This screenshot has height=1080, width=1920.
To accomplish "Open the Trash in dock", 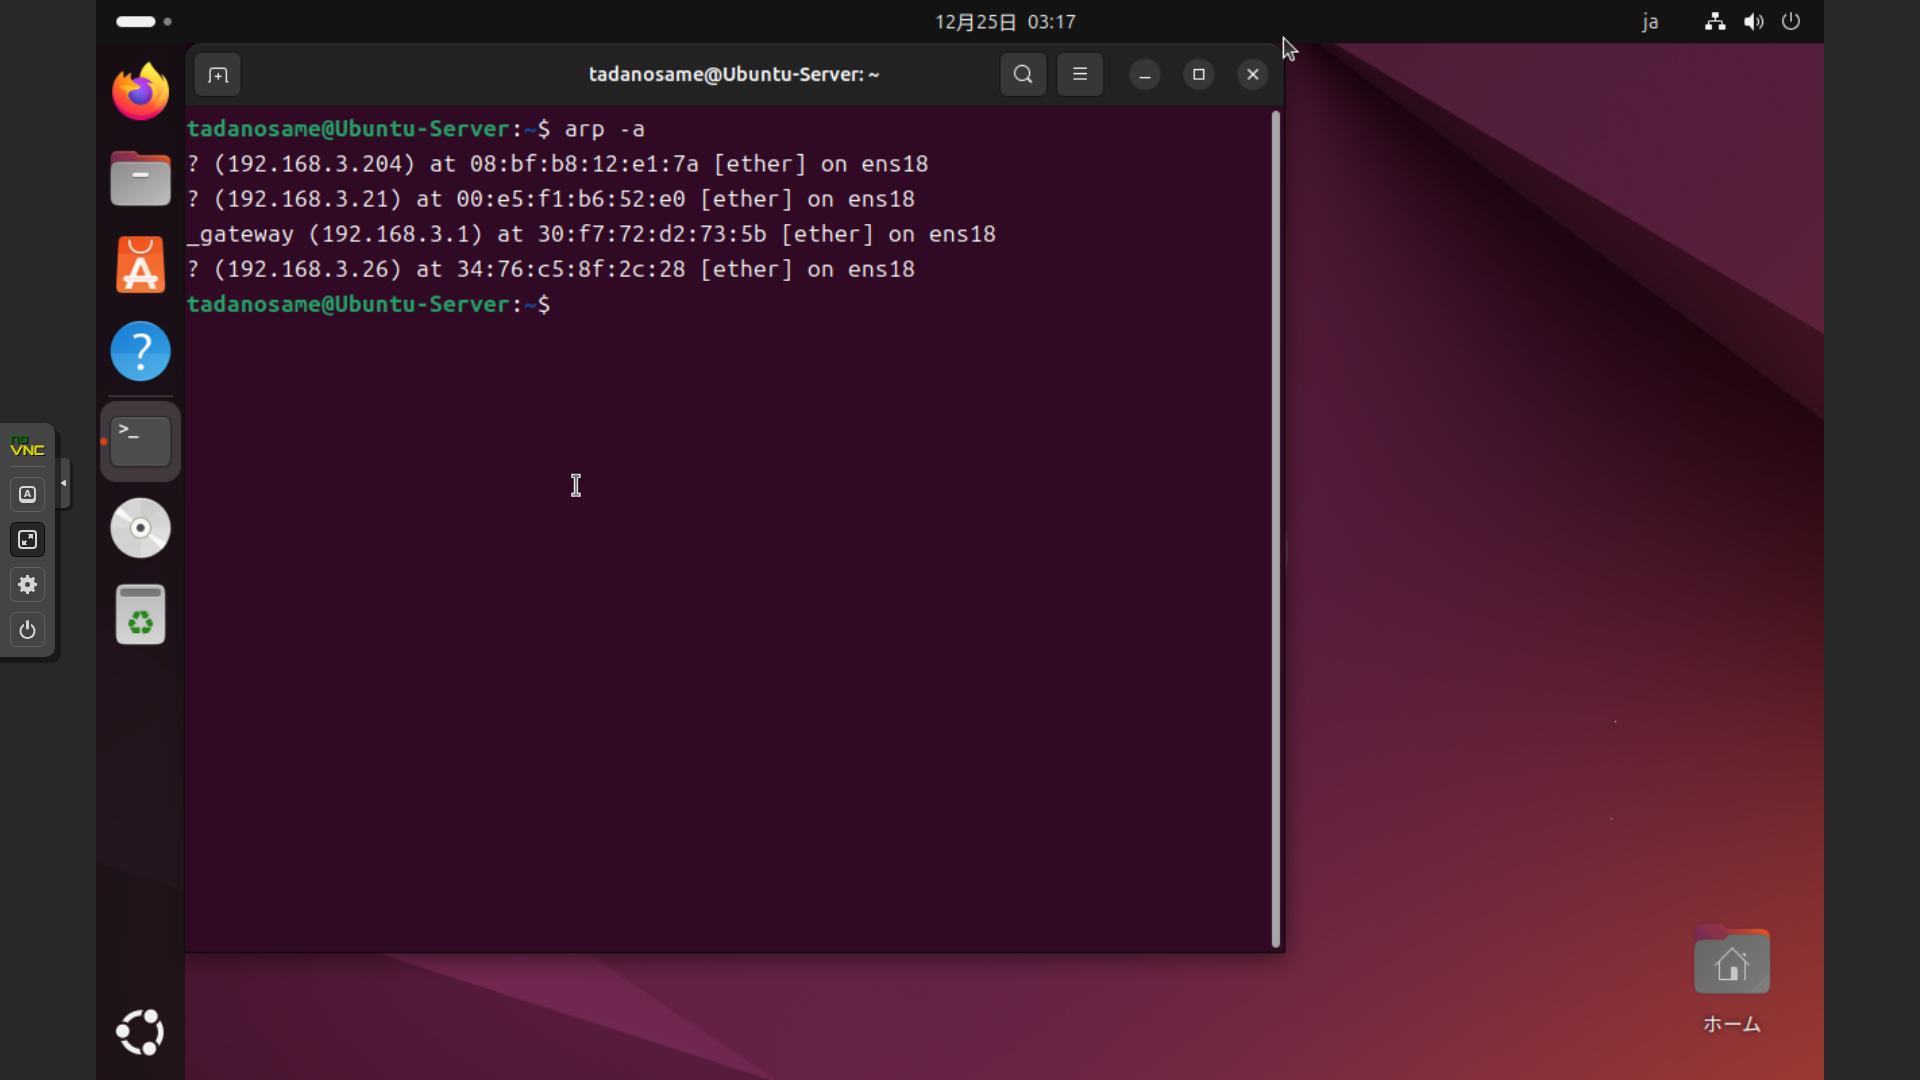I will click(x=140, y=614).
